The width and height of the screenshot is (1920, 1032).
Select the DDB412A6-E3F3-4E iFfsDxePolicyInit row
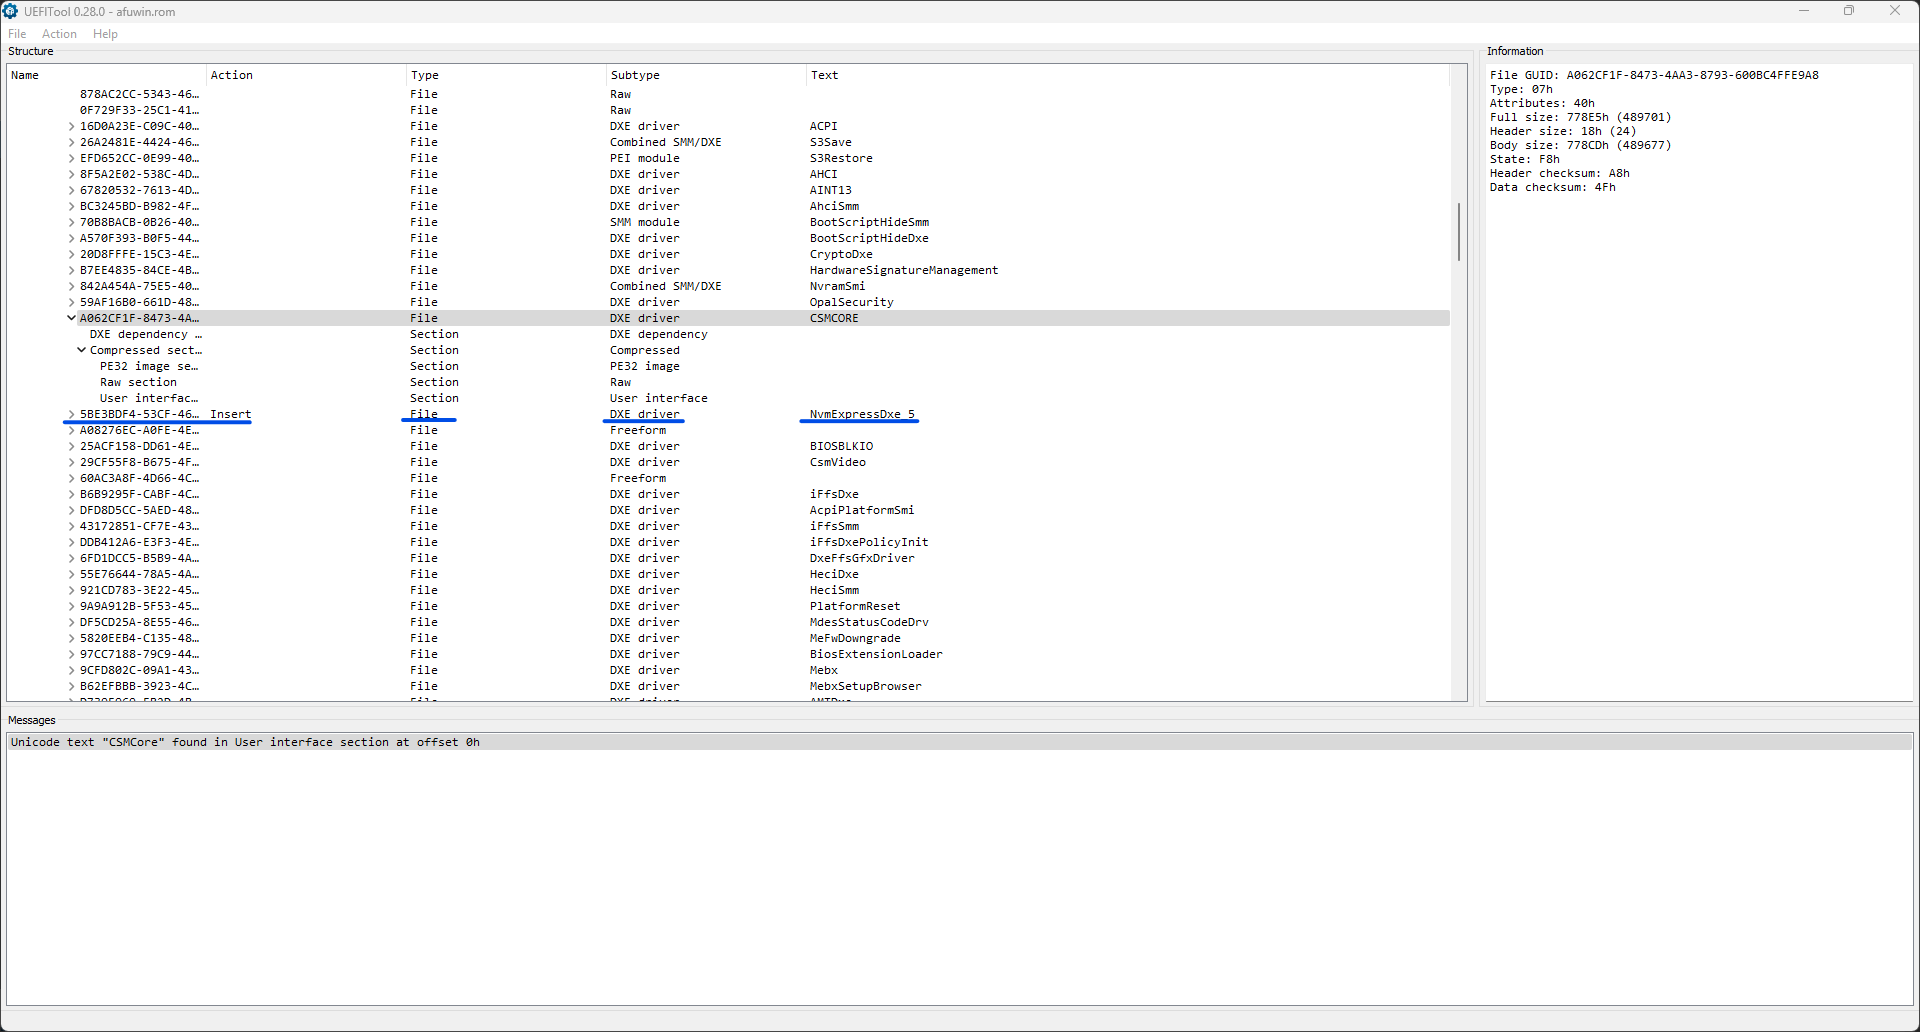pyautogui.click(x=728, y=542)
